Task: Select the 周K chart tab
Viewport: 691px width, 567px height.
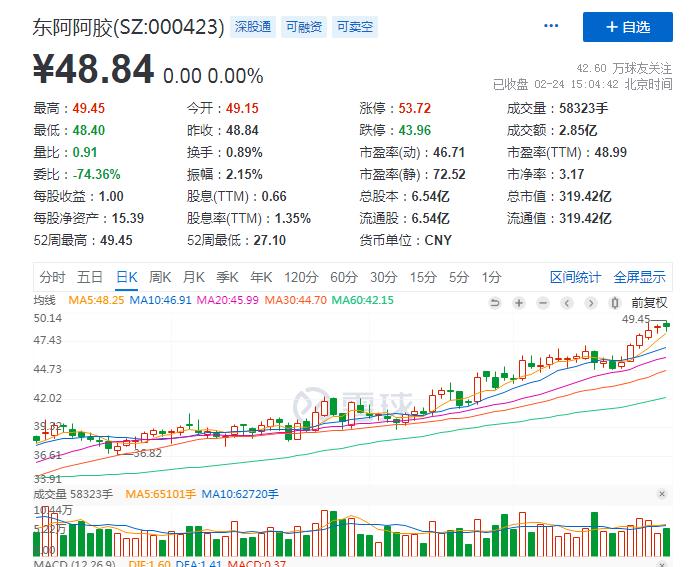Action: [160, 277]
